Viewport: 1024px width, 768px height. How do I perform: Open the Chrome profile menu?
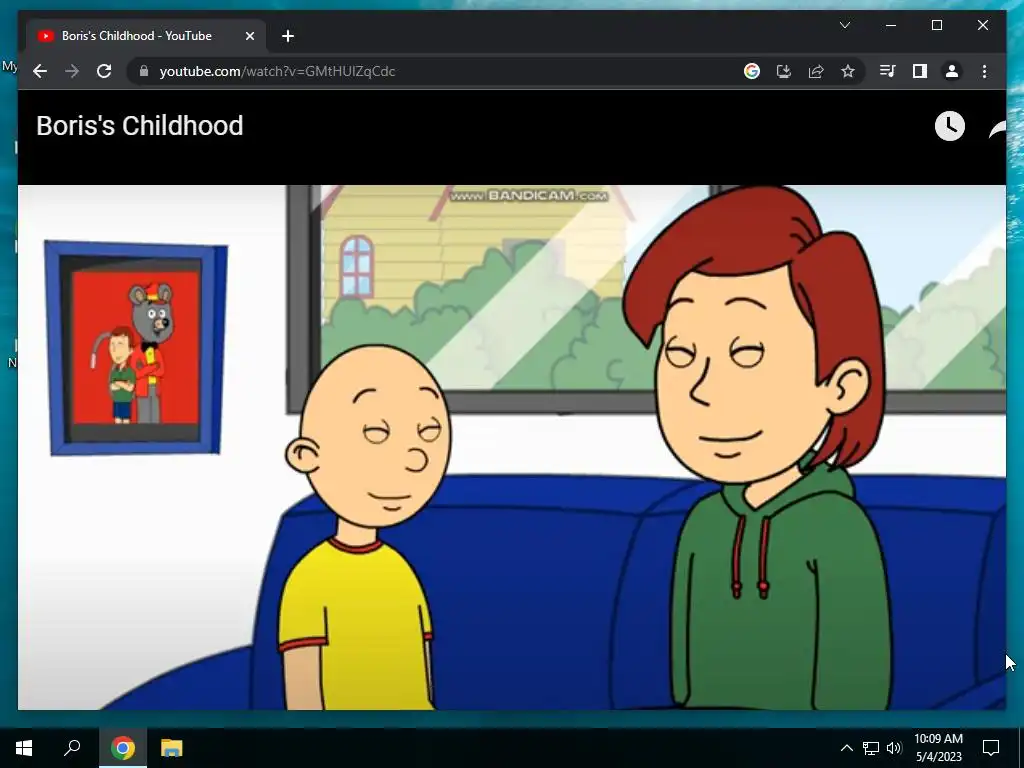pyautogui.click(x=952, y=71)
